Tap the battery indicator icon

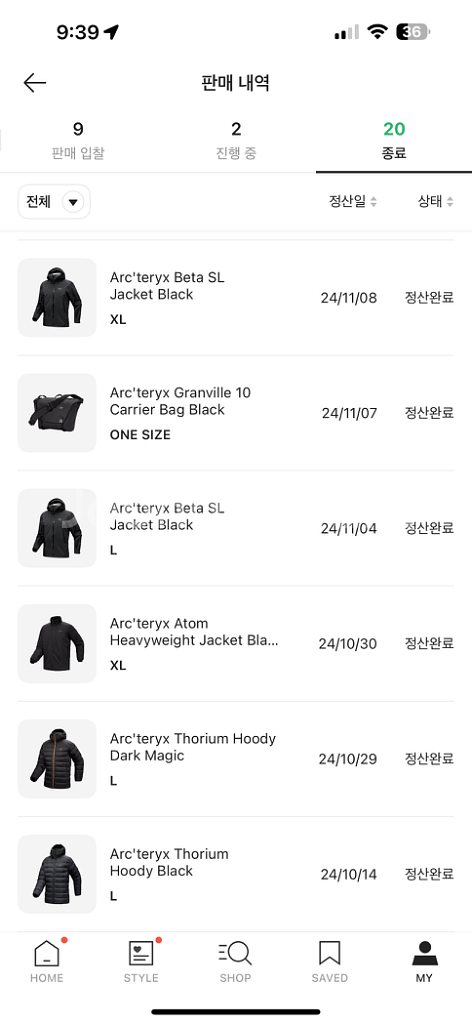[413, 31]
